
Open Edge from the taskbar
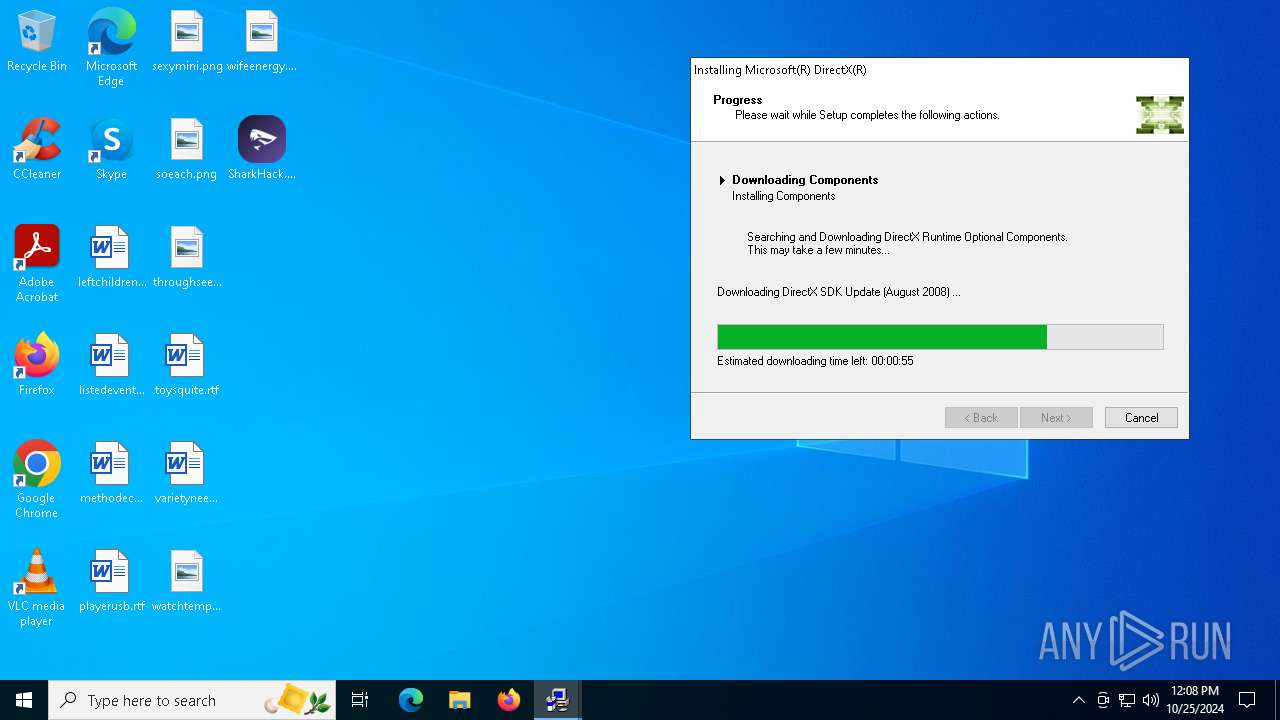pos(411,700)
